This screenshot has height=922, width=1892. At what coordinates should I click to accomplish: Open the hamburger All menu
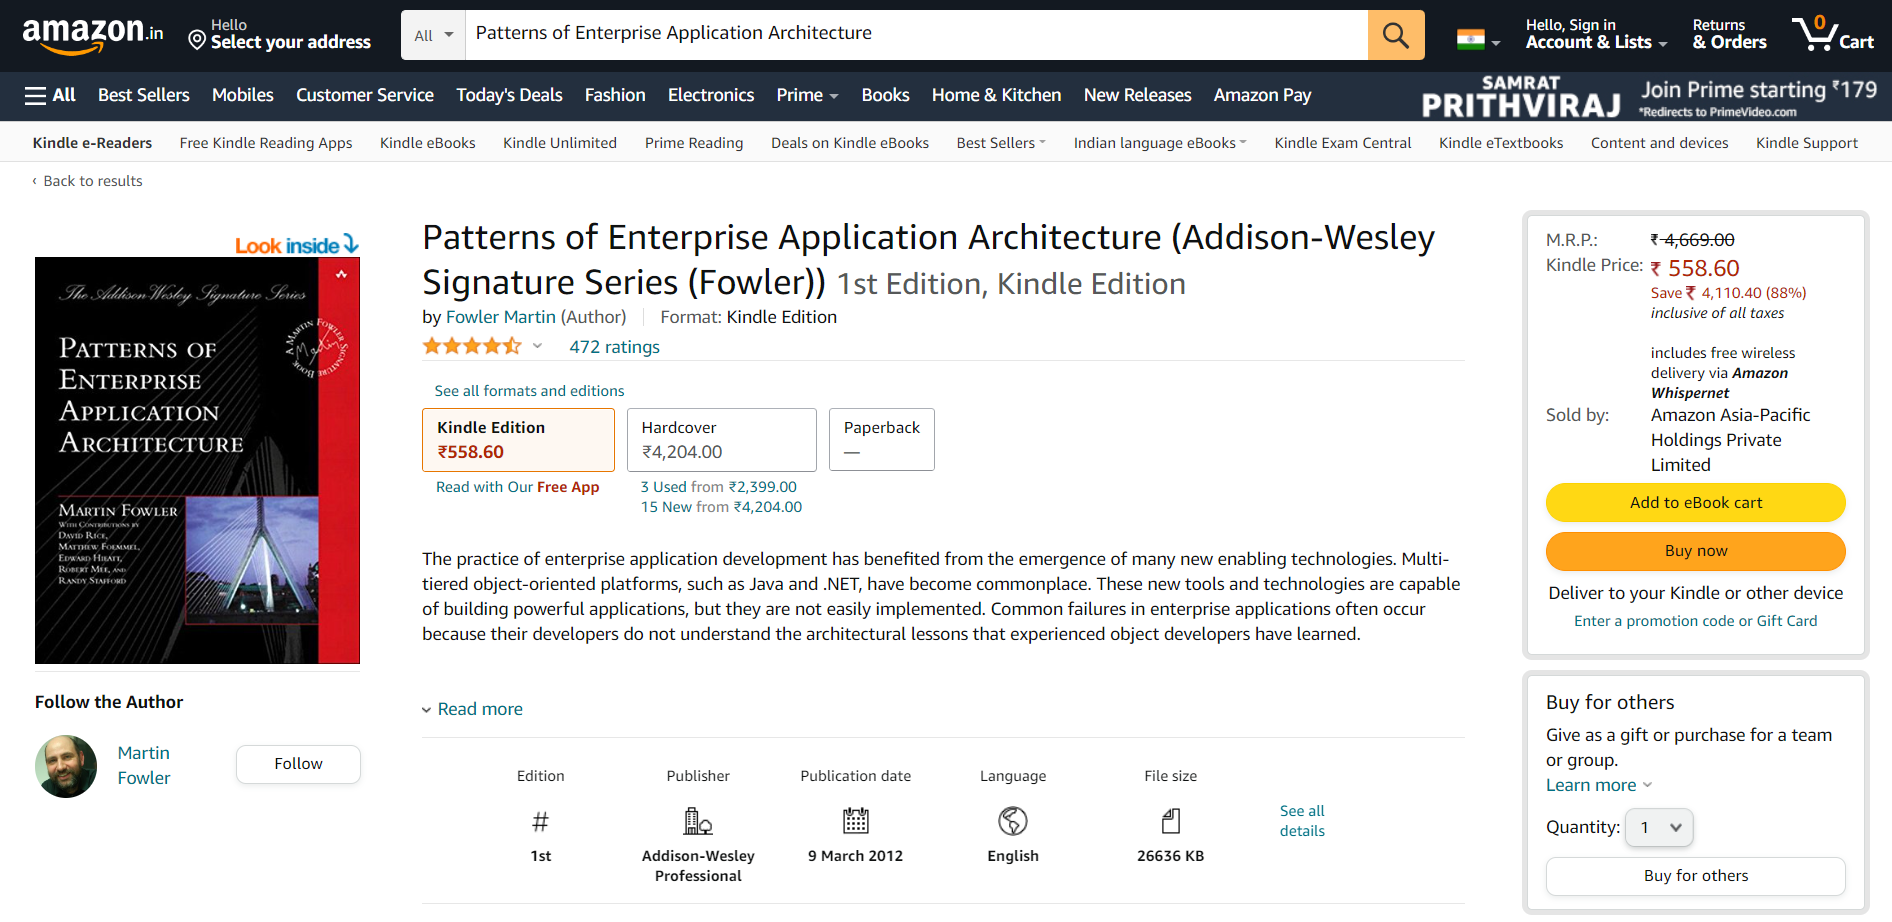coord(50,95)
